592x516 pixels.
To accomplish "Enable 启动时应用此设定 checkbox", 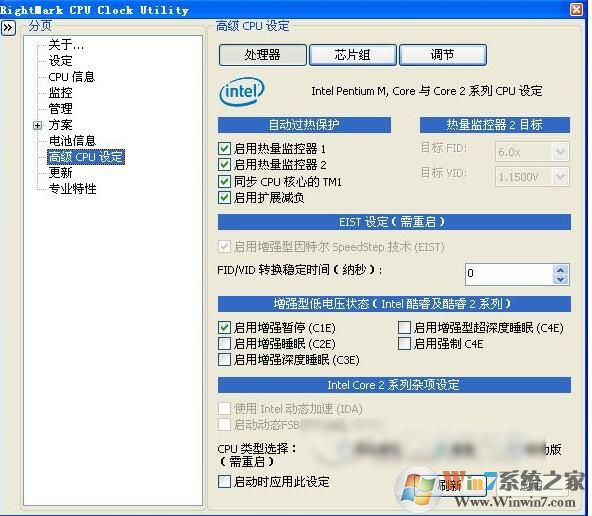I will point(224,482).
